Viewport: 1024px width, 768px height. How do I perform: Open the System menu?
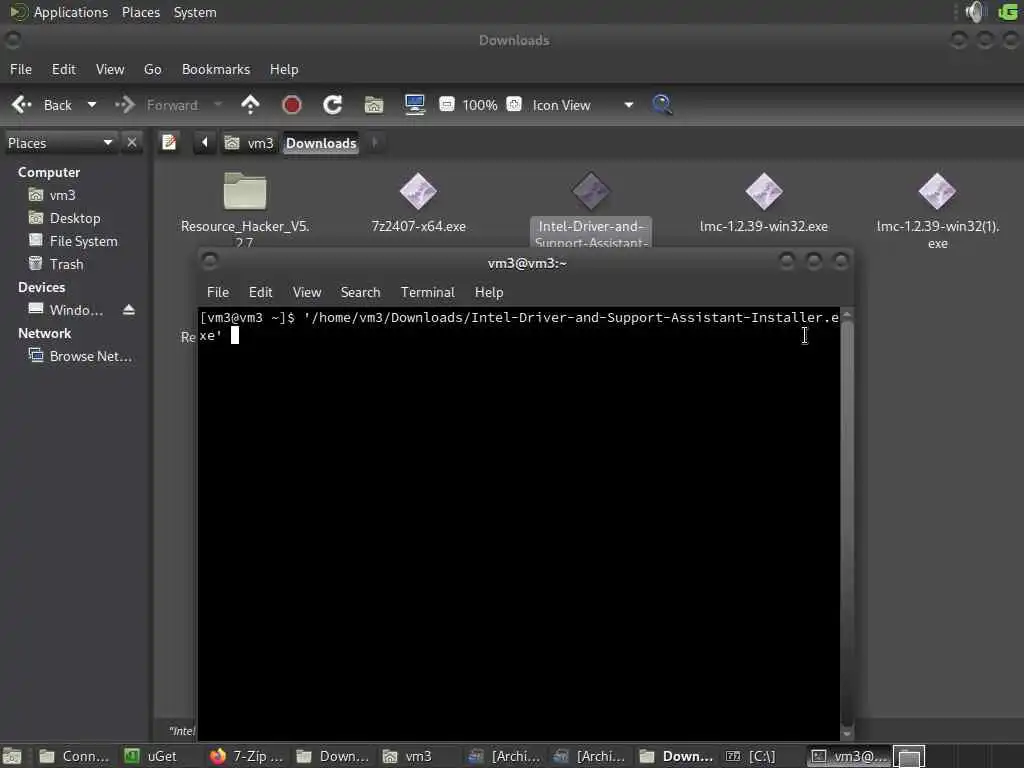(195, 12)
